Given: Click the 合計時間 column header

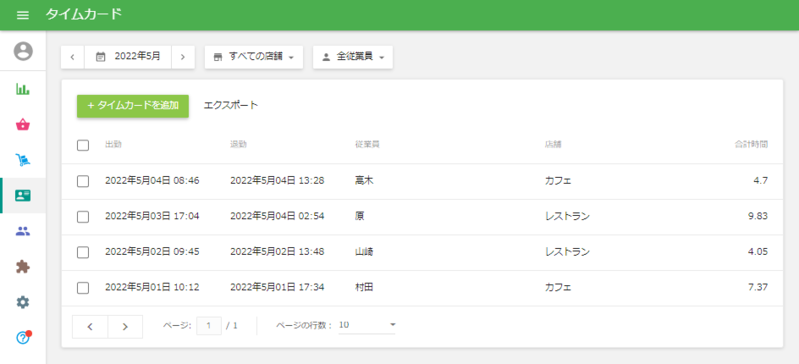Looking at the screenshot, I should point(751,144).
